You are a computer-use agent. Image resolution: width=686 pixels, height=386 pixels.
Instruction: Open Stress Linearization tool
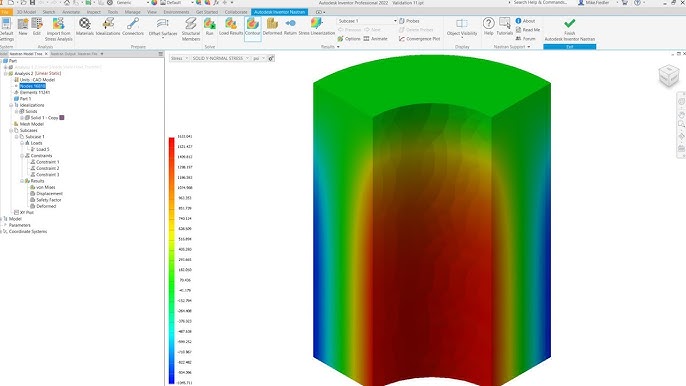[x=317, y=27]
